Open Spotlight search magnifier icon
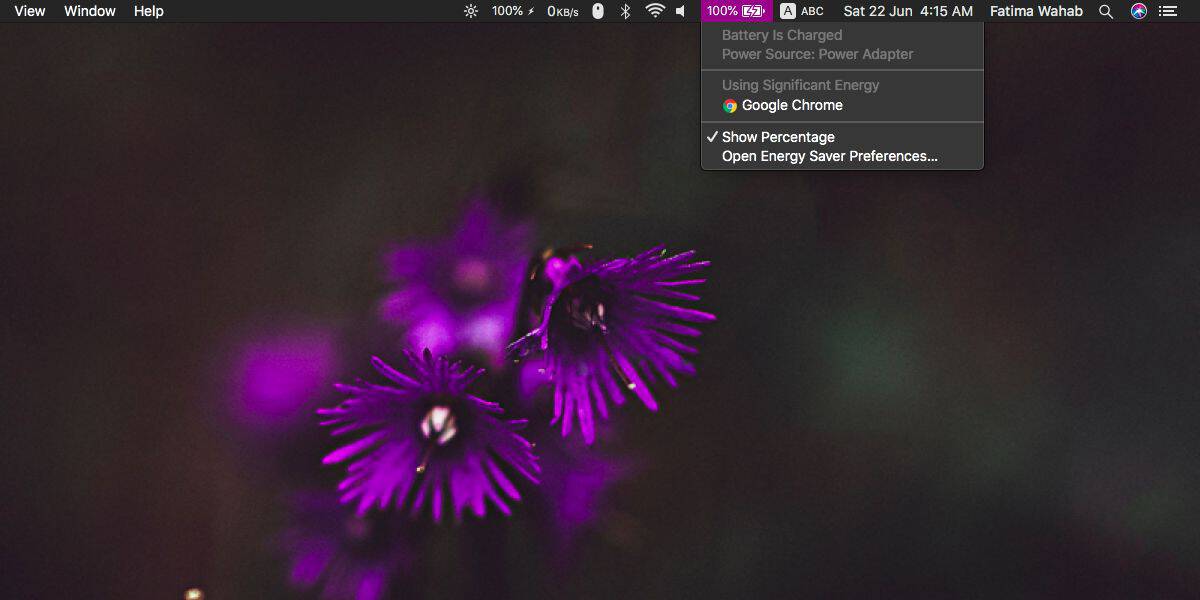Image resolution: width=1200 pixels, height=600 pixels. (1106, 11)
